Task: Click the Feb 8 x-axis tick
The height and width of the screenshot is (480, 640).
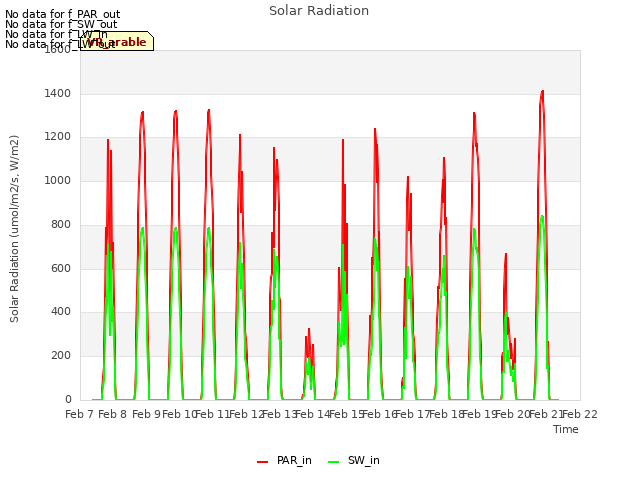Action: (x=113, y=414)
